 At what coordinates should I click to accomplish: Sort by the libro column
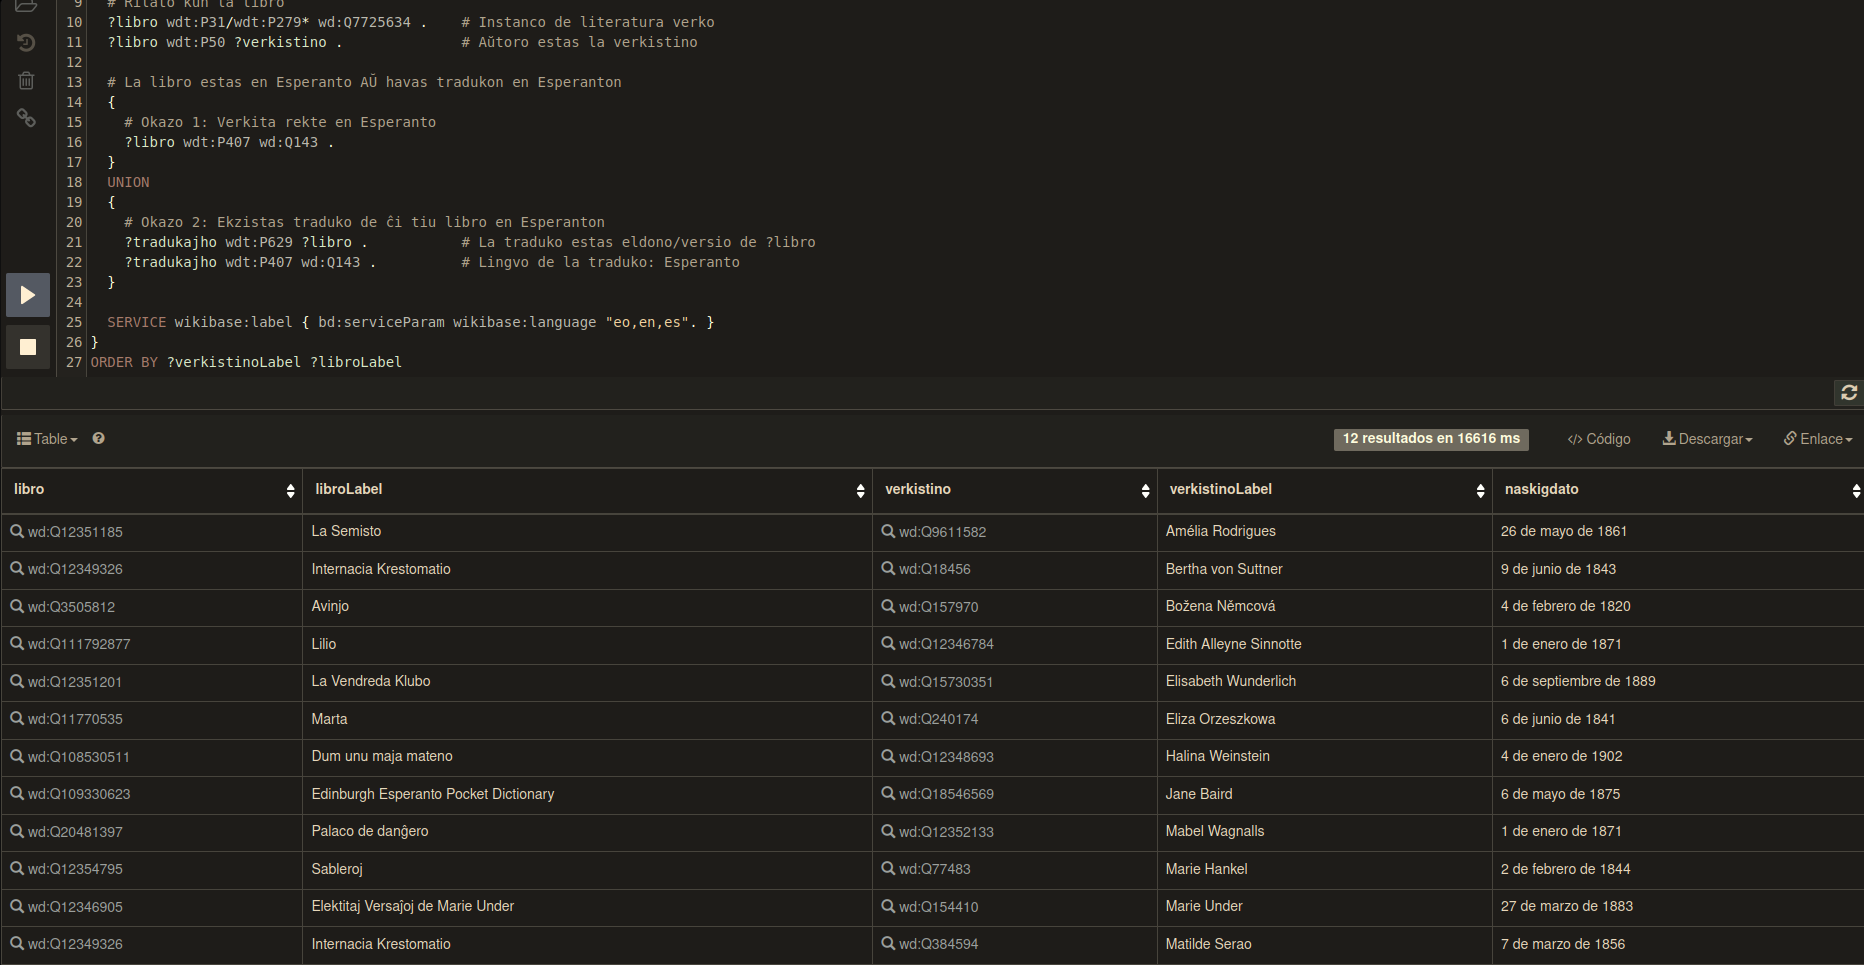(152, 490)
